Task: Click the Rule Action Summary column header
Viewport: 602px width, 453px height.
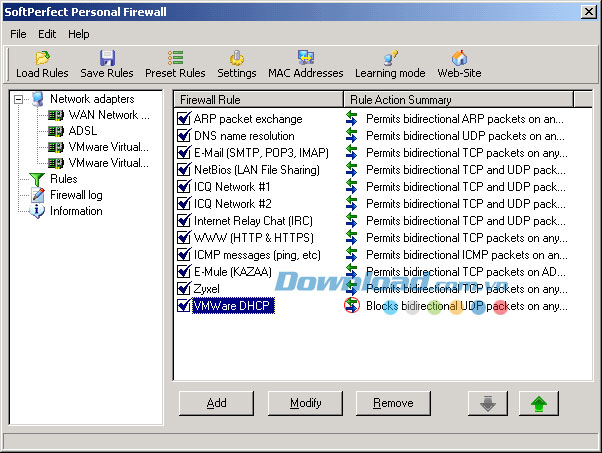Action: tap(458, 100)
